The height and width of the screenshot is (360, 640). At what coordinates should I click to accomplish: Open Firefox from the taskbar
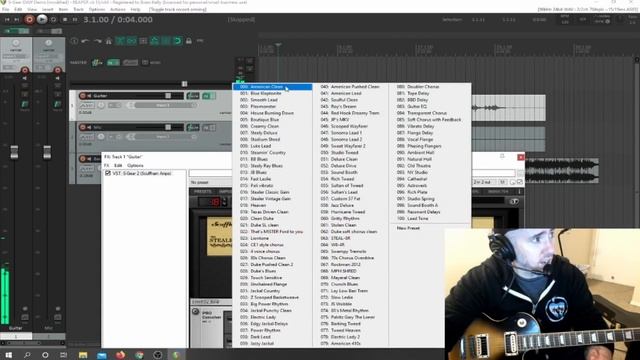pos(120,355)
